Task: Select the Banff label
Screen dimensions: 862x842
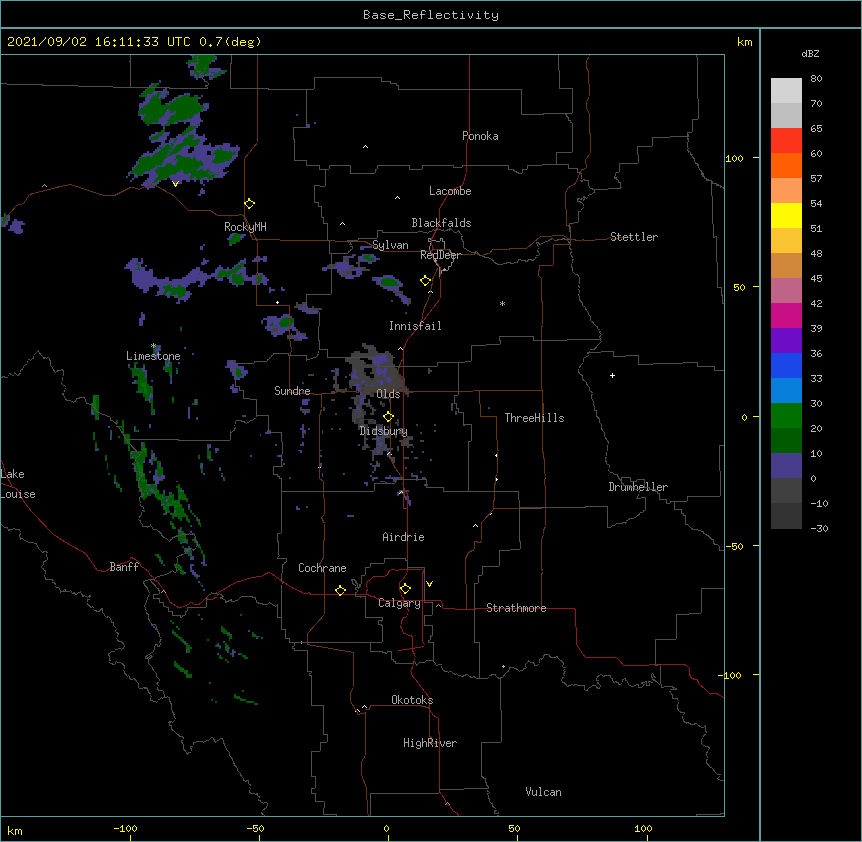Action: (124, 567)
